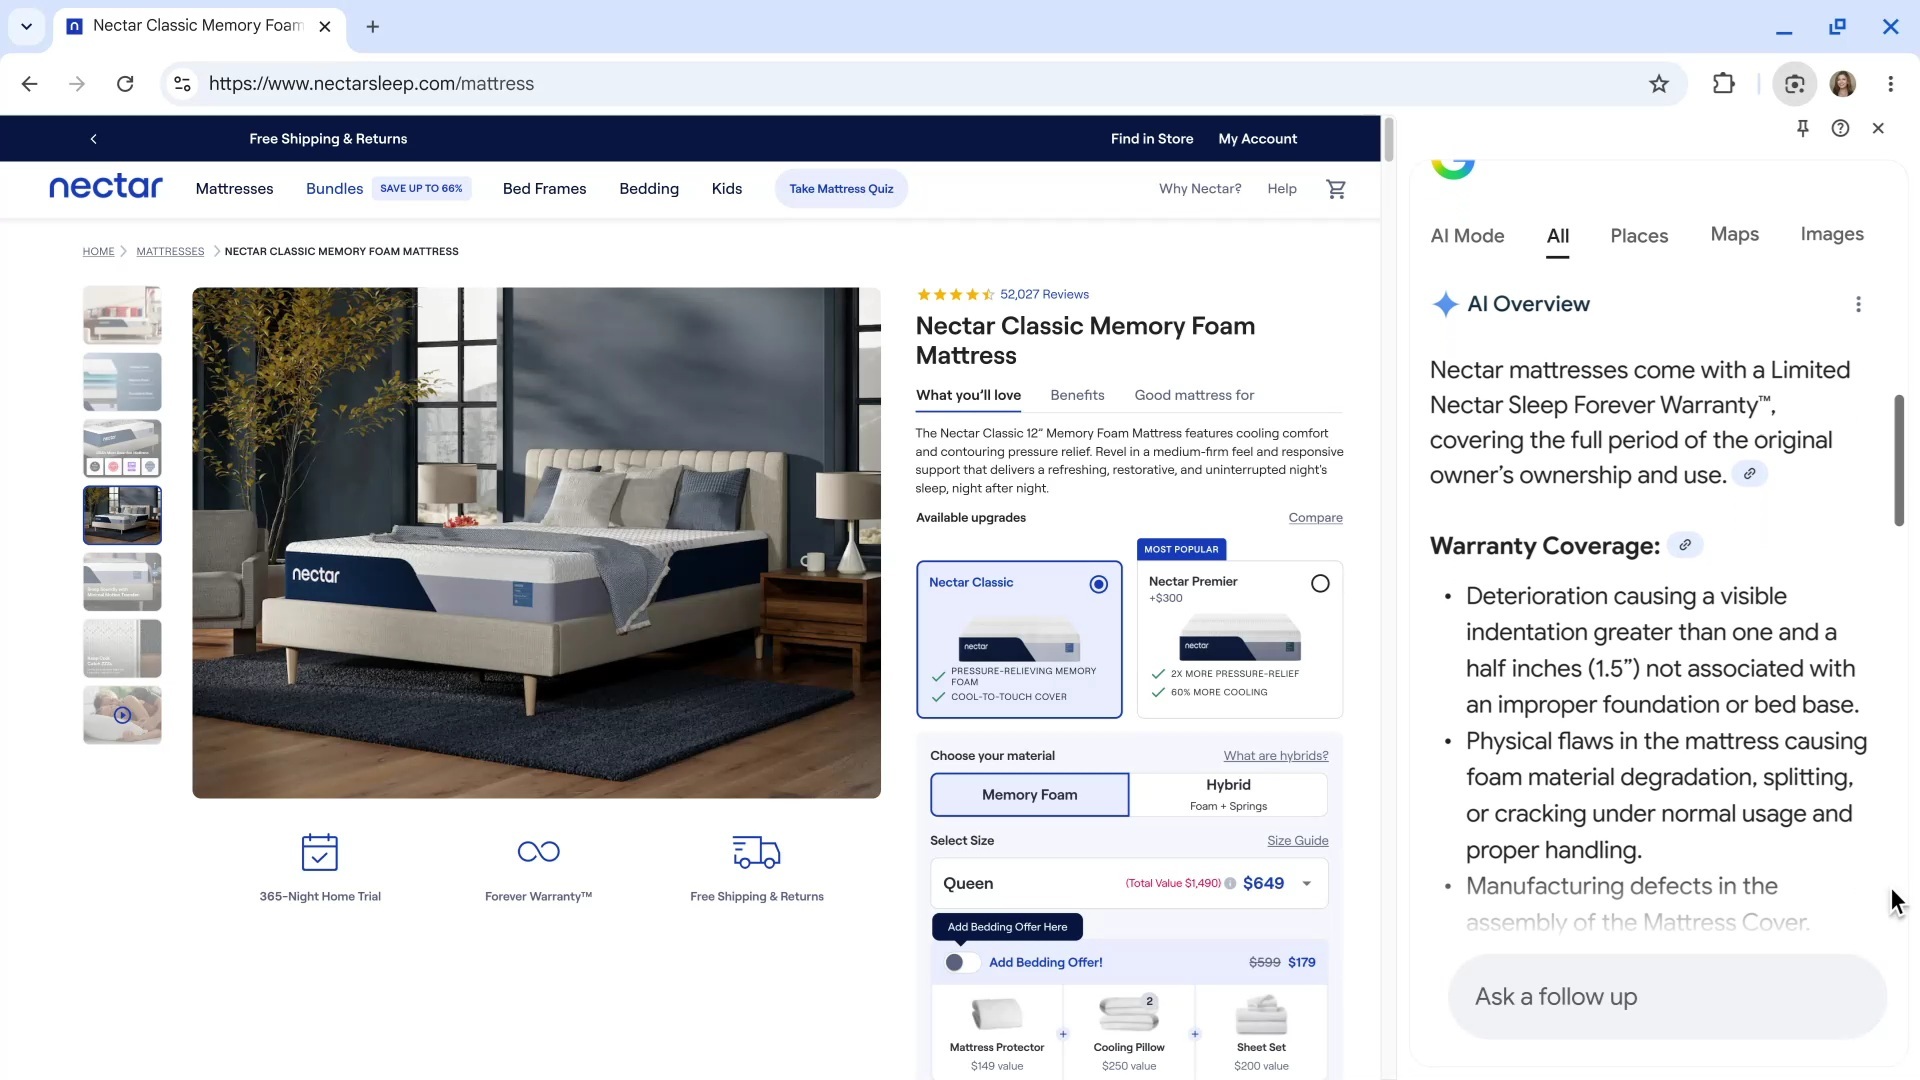
Task: Open the Kids nav menu
Action: pyautogui.click(x=726, y=189)
